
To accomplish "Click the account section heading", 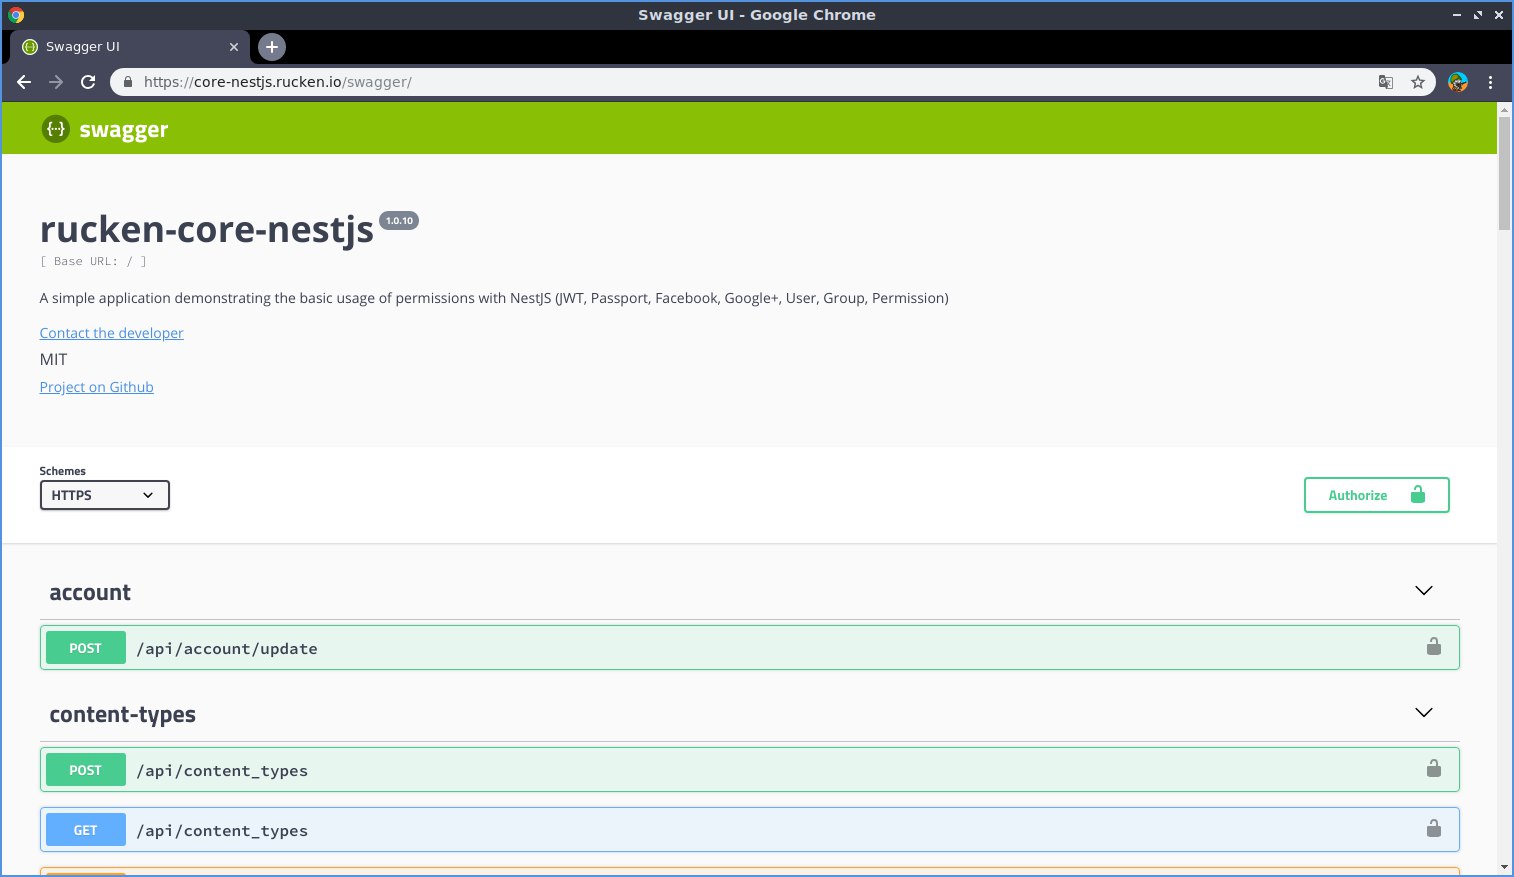I will (90, 592).
